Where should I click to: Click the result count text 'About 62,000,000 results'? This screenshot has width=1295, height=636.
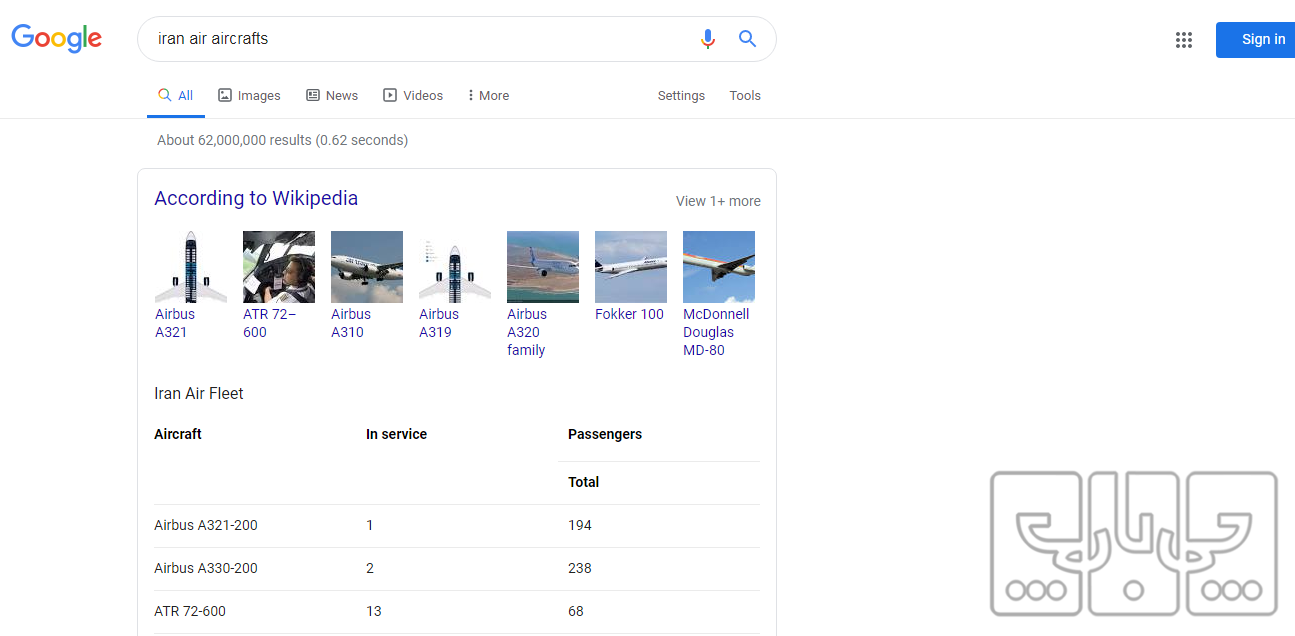click(x=234, y=140)
